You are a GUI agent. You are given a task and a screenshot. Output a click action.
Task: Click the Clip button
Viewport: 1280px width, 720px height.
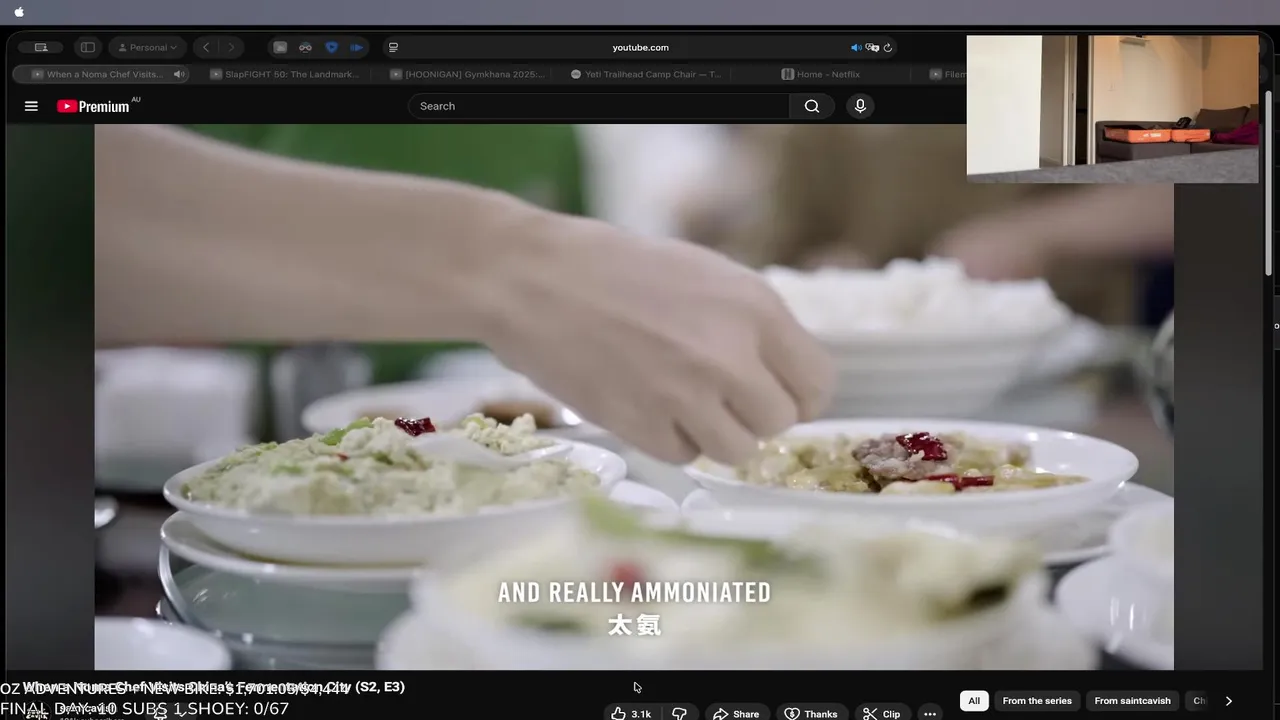[x=881, y=713]
